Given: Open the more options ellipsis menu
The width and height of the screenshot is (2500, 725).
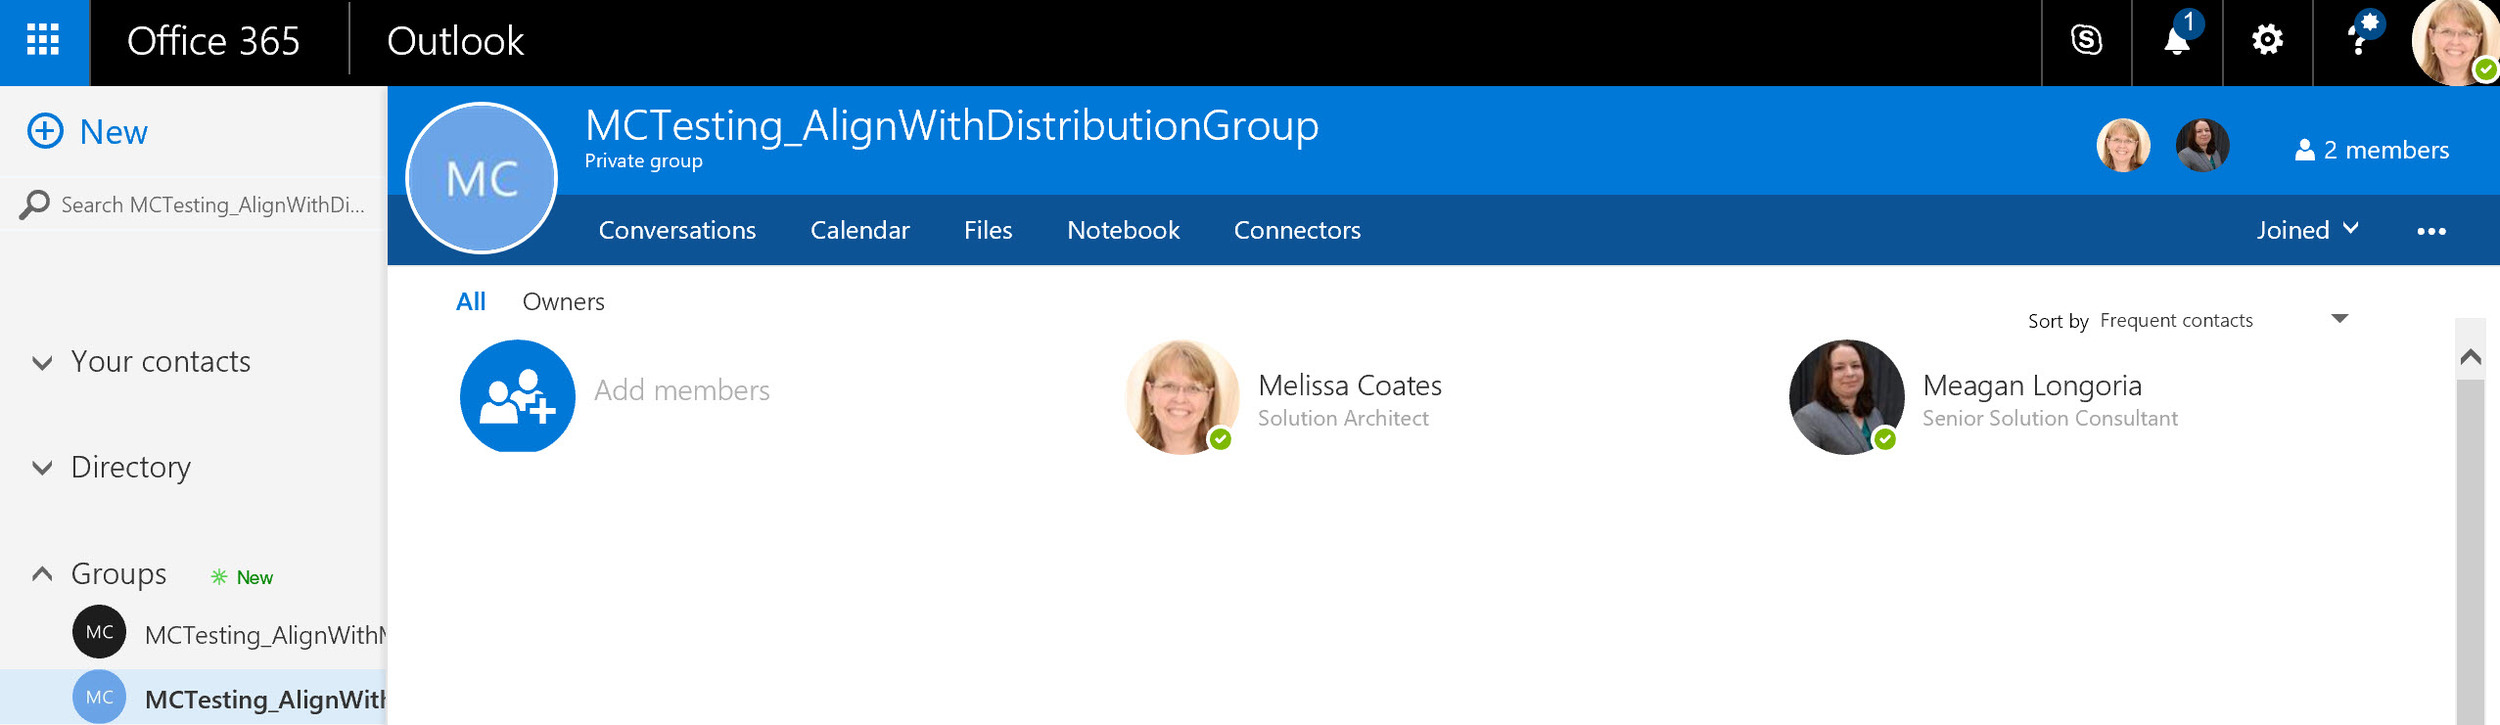Looking at the screenshot, I should (2431, 231).
